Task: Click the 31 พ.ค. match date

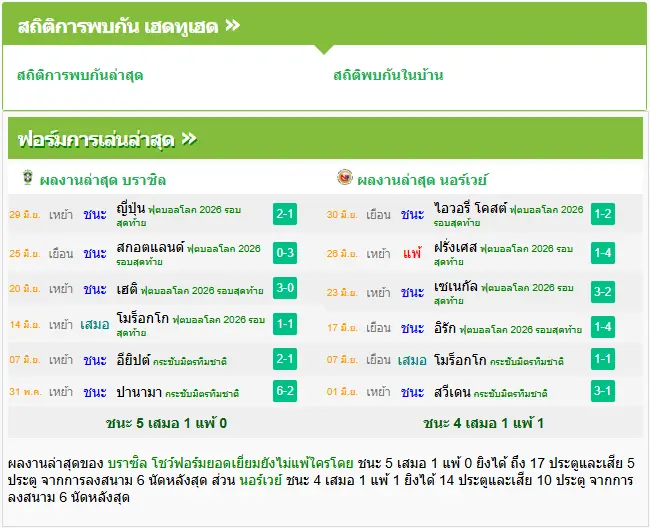Action: tap(25, 392)
